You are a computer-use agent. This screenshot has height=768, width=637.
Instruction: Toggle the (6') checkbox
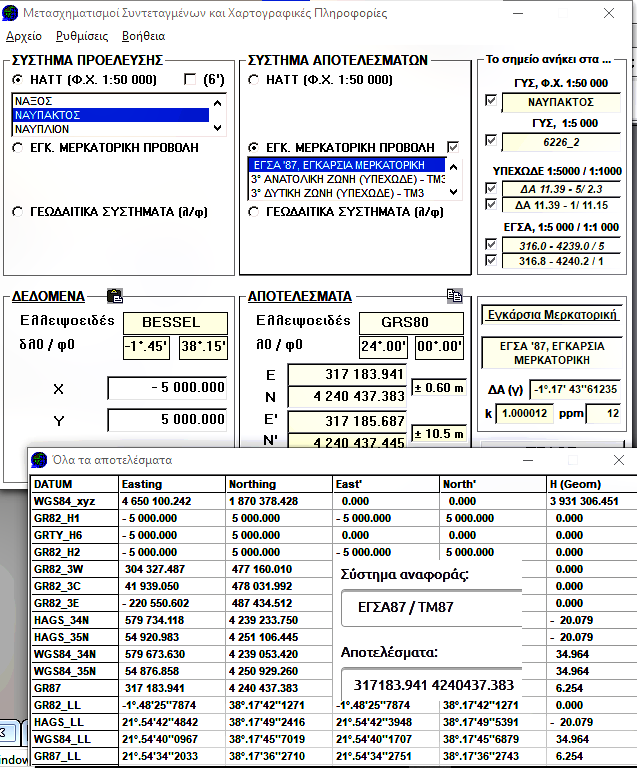(x=190, y=79)
